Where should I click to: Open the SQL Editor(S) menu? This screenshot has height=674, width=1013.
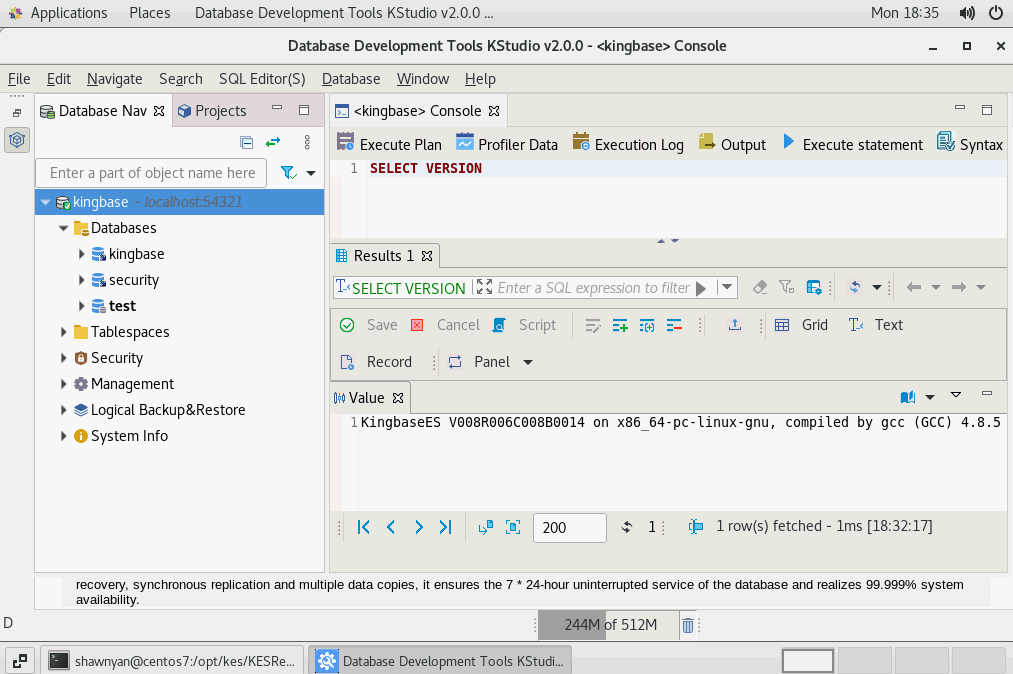point(262,79)
